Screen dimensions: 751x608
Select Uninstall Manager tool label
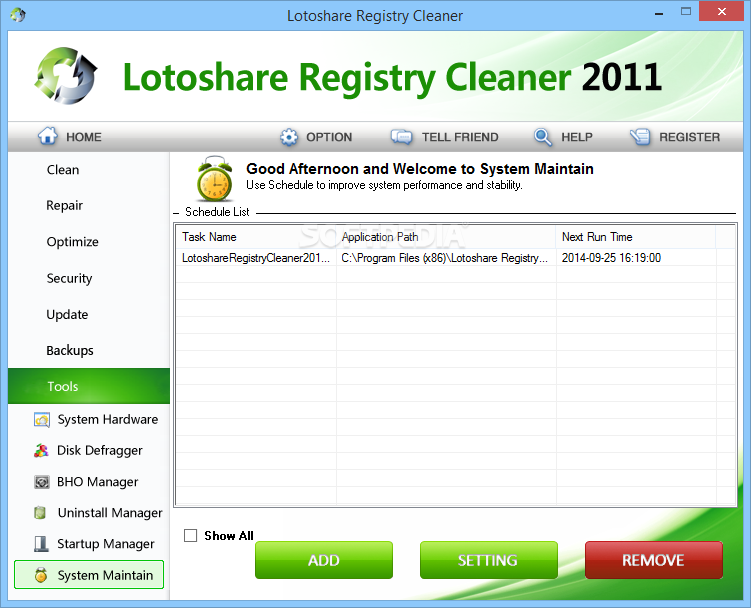coord(110,513)
